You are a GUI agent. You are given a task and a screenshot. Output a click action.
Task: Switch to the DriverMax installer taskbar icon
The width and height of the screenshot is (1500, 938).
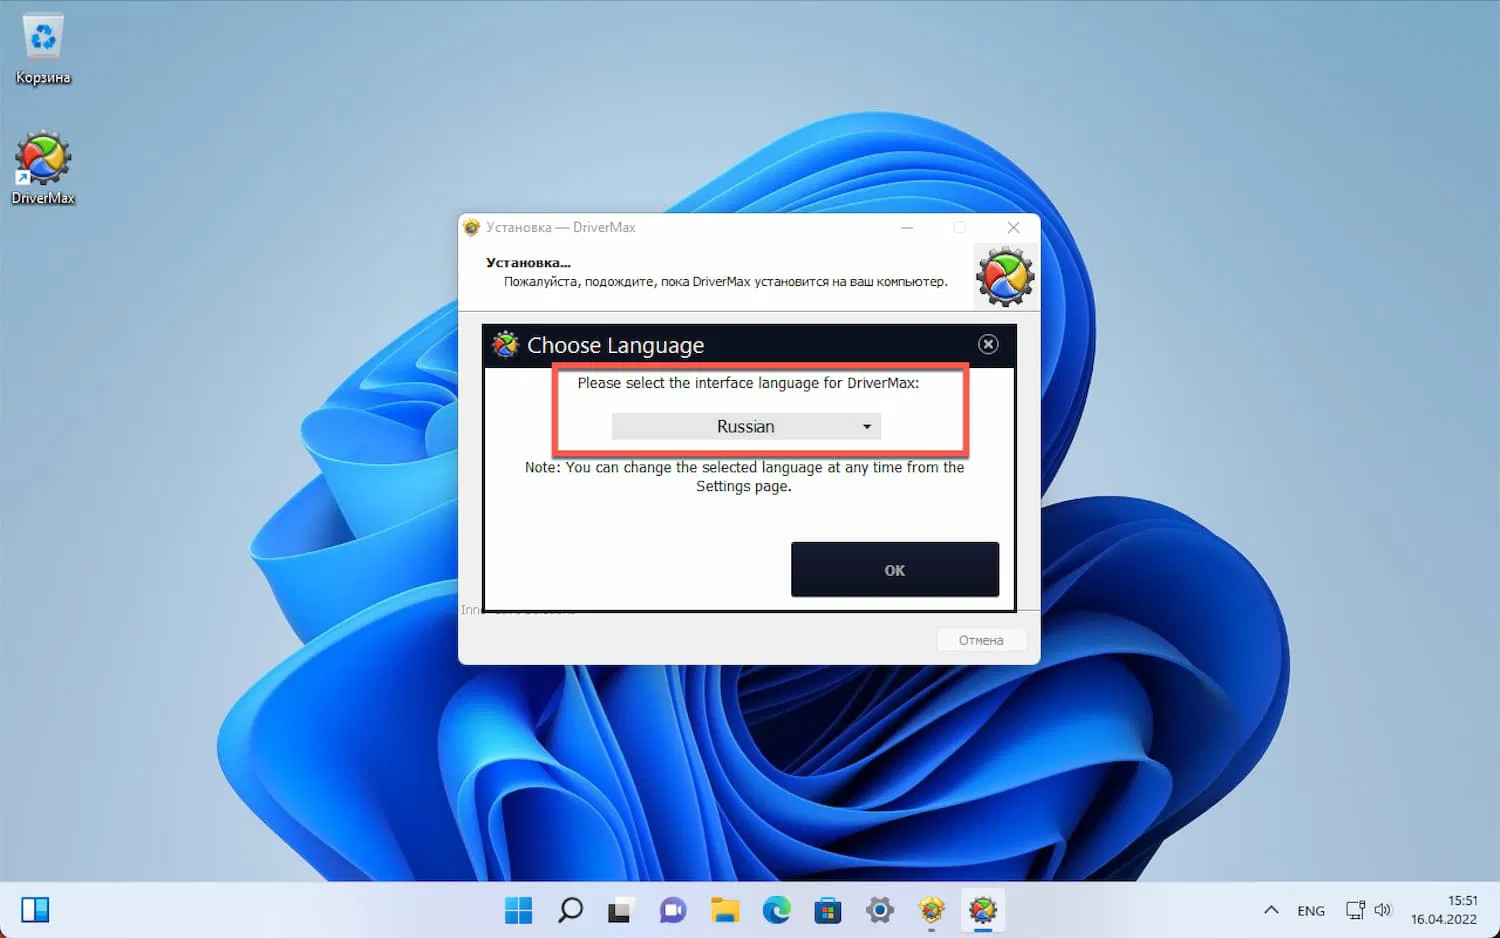pyautogui.click(x=932, y=910)
